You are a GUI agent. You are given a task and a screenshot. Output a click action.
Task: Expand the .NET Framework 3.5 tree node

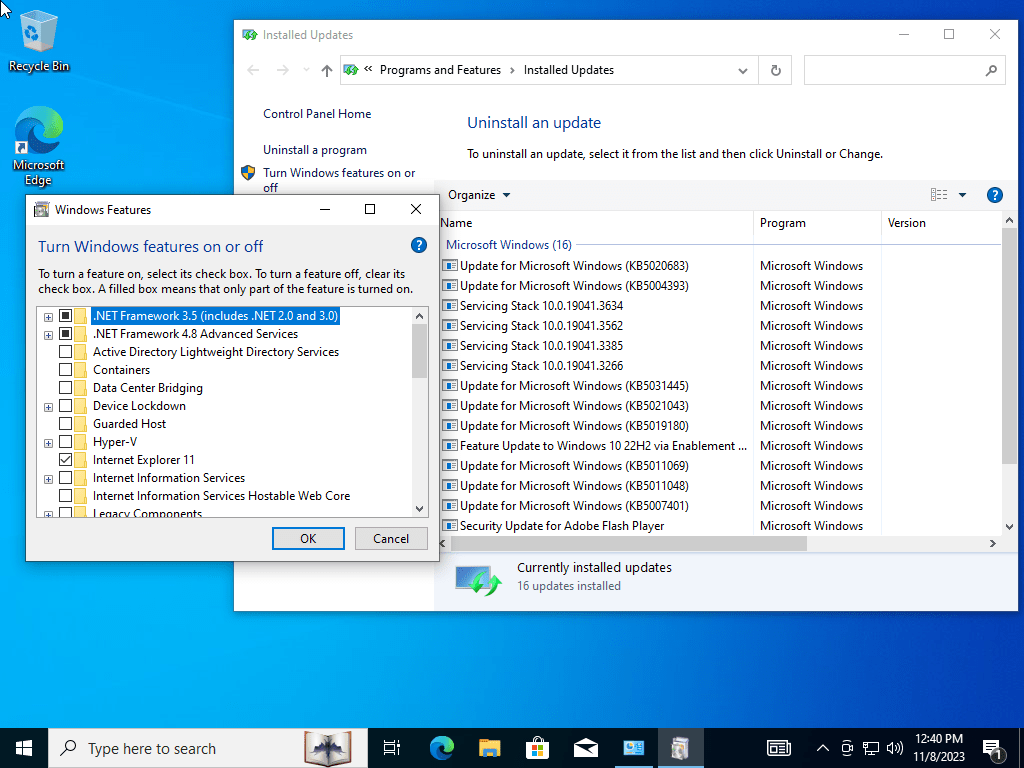pyautogui.click(x=48, y=317)
